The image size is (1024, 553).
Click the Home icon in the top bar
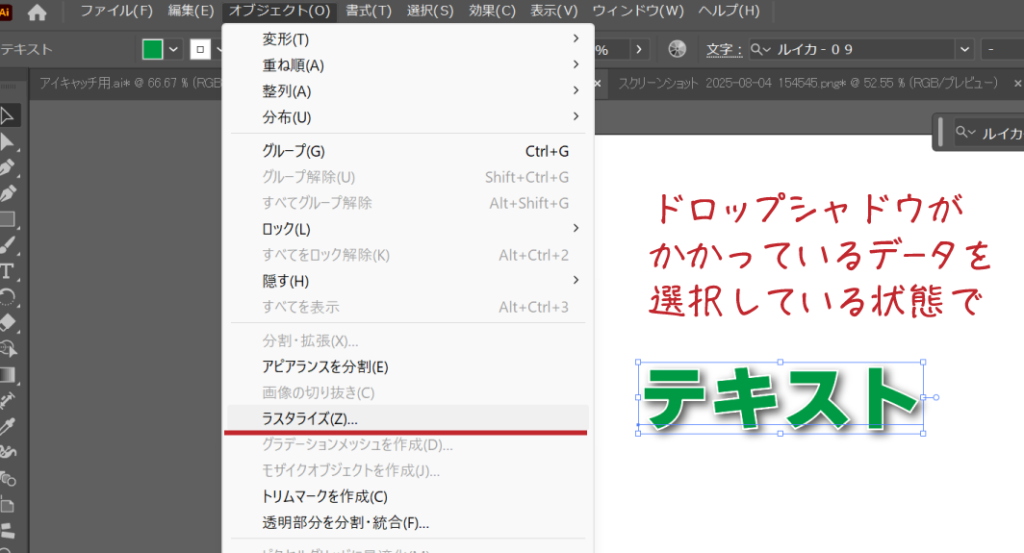pos(37,12)
